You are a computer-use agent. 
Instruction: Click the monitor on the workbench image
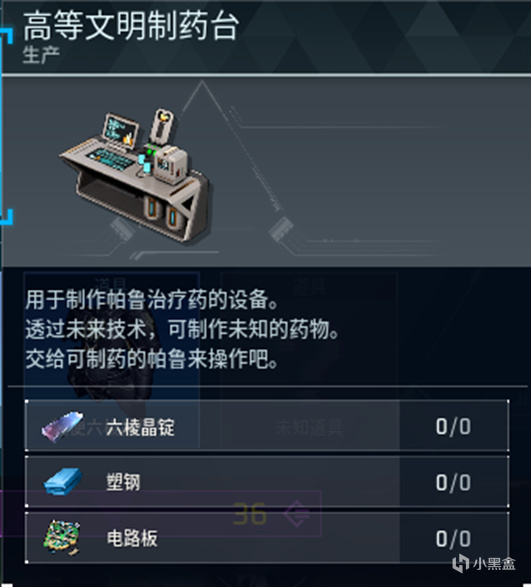[x=120, y=130]
